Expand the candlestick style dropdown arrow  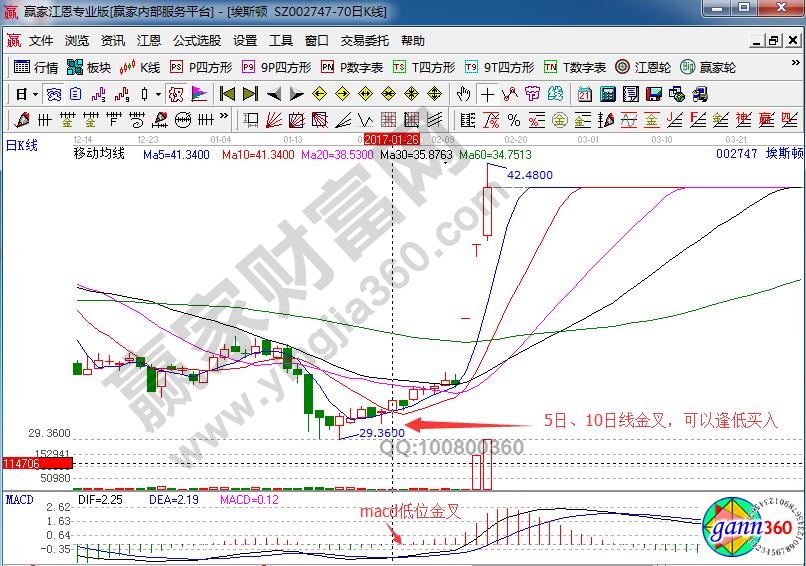click(x=159, y=94)
